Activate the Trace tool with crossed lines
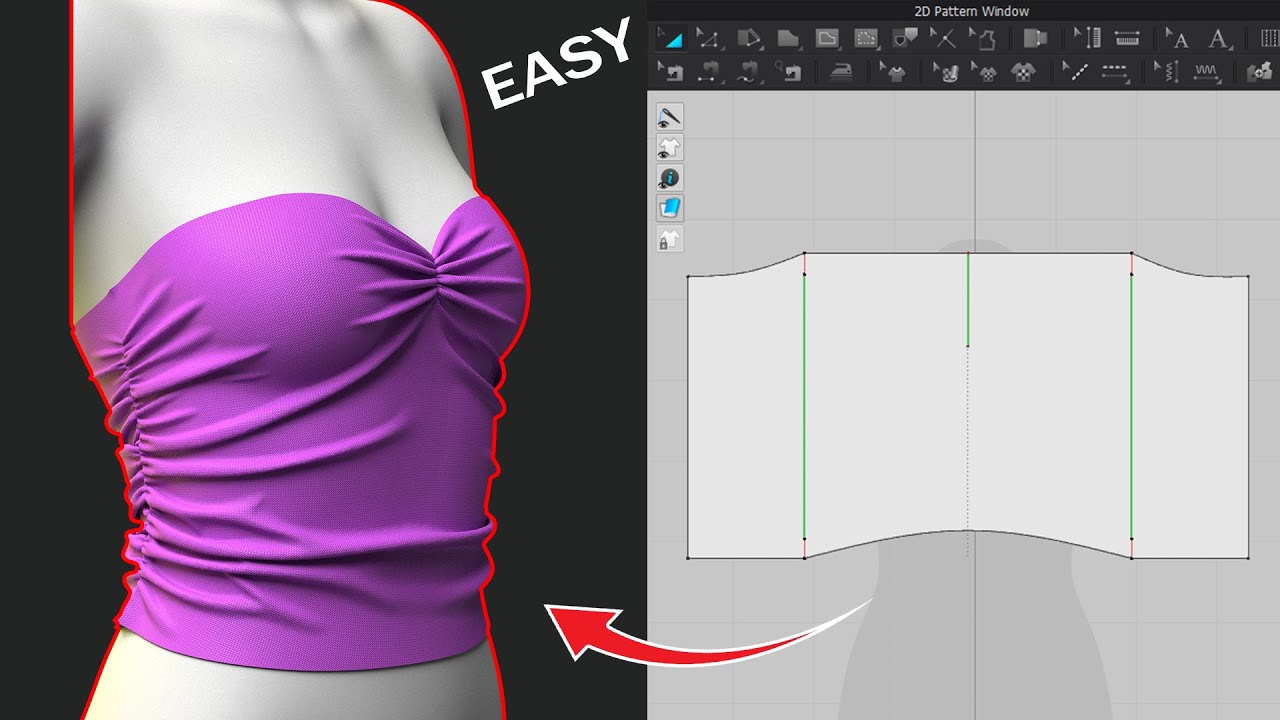Screen dimensions: 1280x720 coord(944,39)
